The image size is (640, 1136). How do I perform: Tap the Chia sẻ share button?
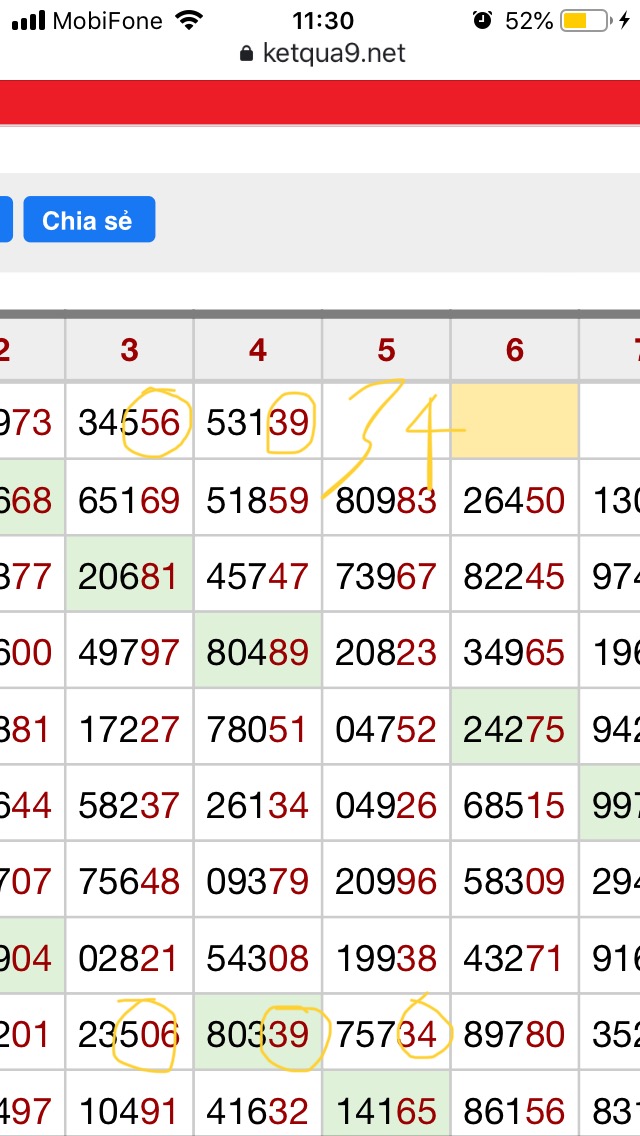88,220
